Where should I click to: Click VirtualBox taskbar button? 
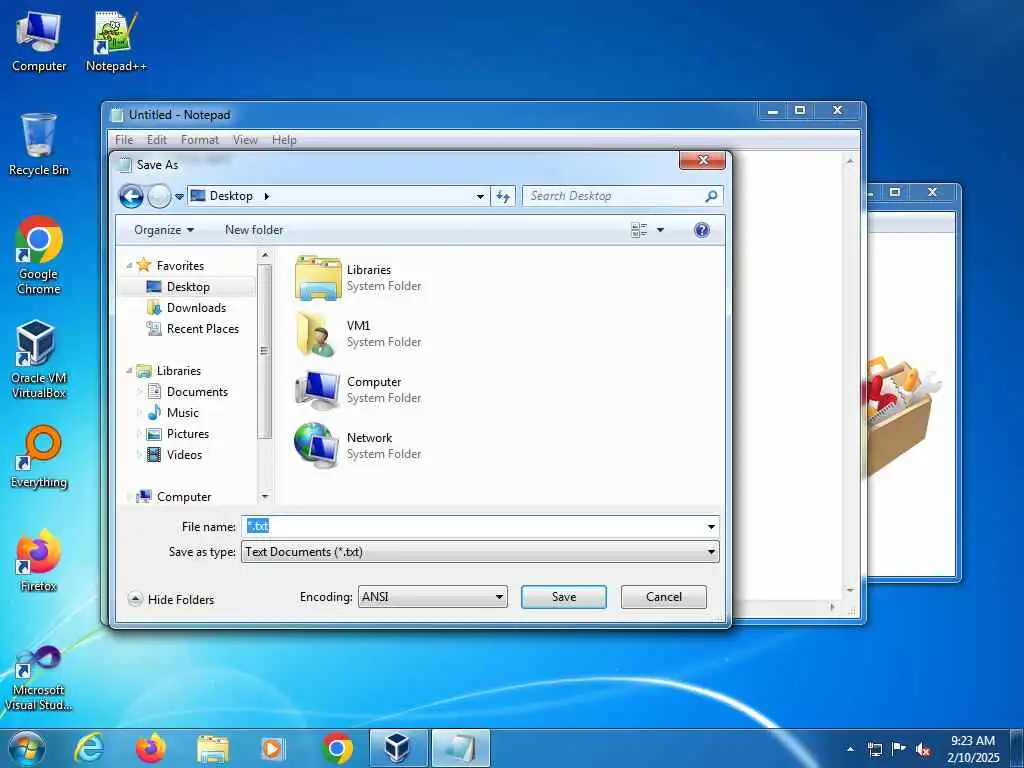click(x=398, y=748)
